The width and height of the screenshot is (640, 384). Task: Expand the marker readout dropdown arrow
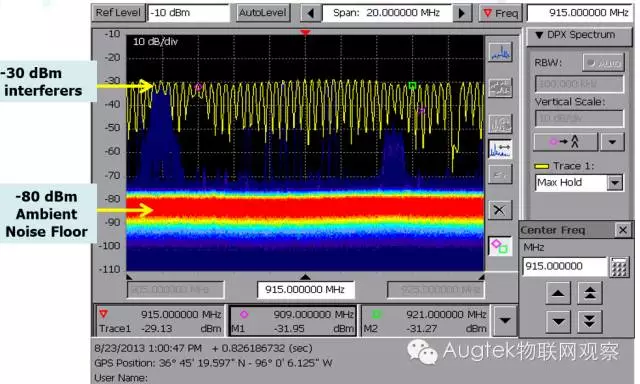click(505, 321)
